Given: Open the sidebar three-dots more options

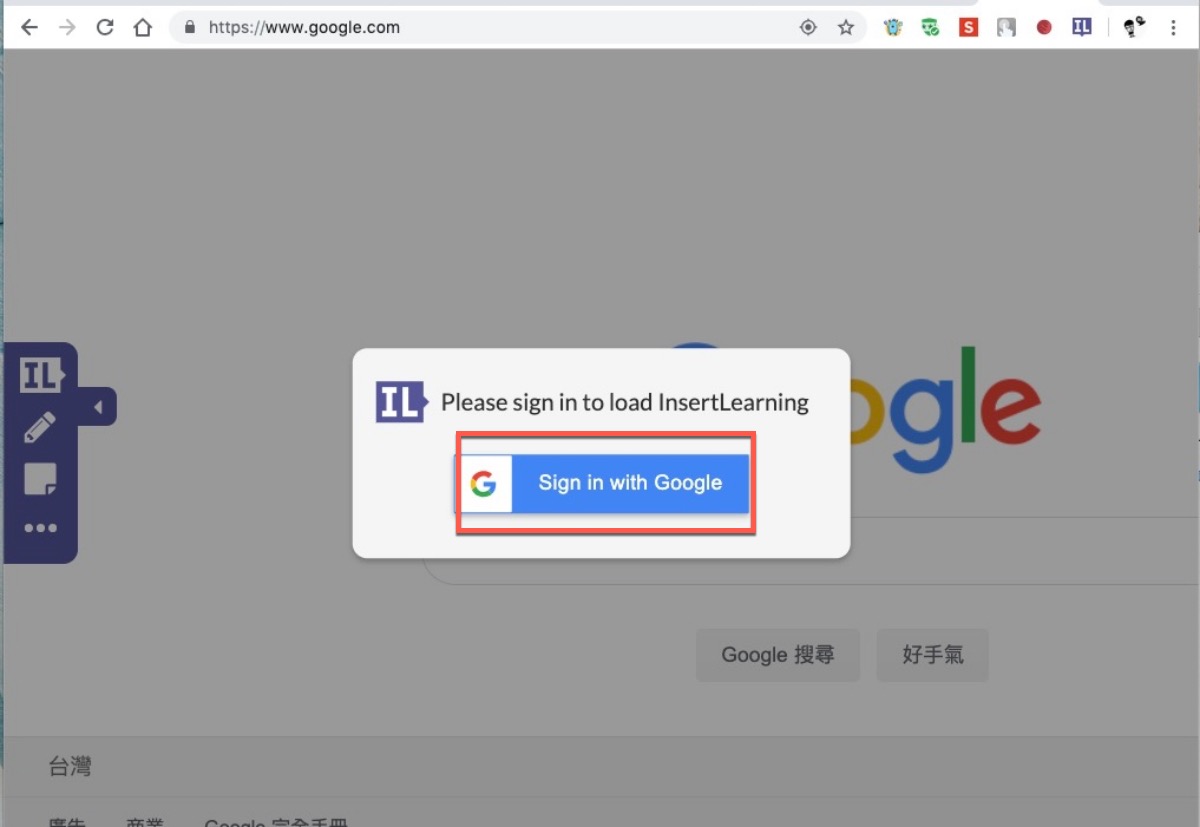Looking at the screenshot, I should [40, 528].
